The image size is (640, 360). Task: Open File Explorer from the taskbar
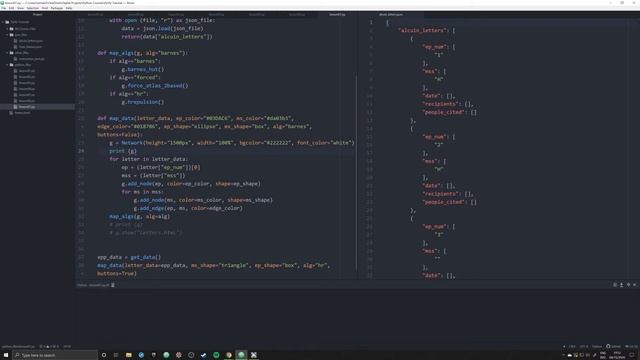coord(129,355)
